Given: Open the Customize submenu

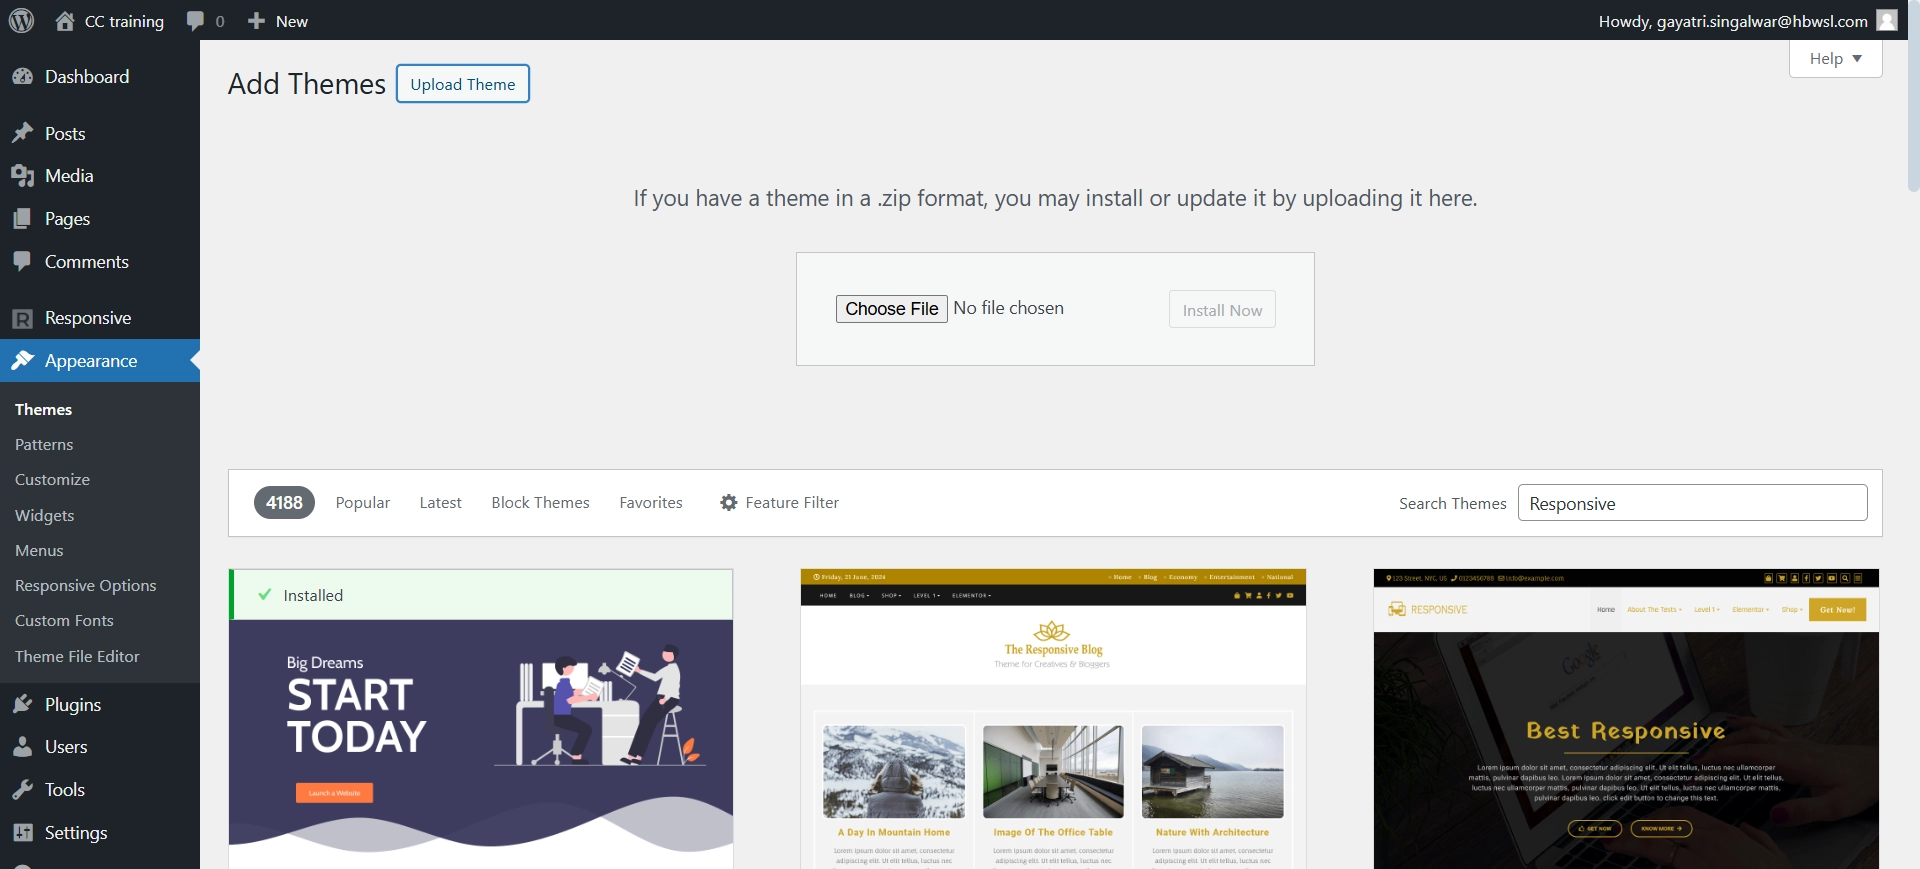Looking at the screenshot, I should (52, 479).
